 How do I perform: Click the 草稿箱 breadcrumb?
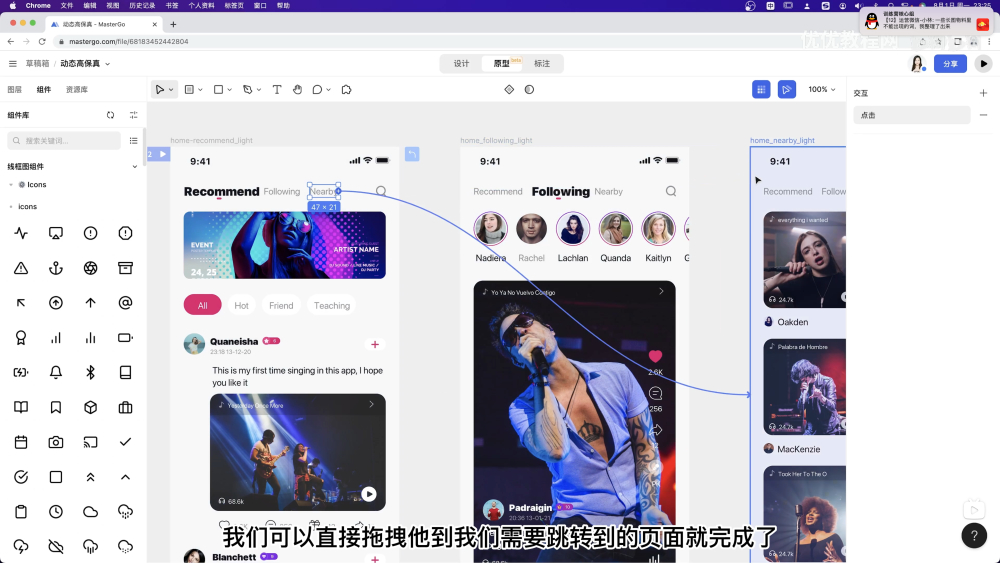37,64
